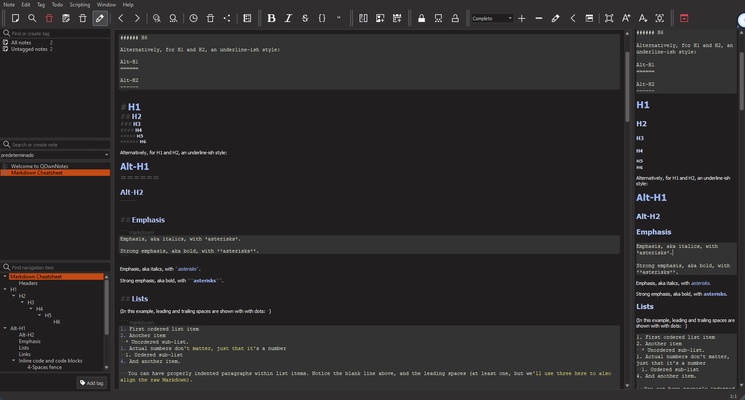Click the solid lock encrypt note icon
Screen dimensions: 745x400
click(x=421, y=18)
